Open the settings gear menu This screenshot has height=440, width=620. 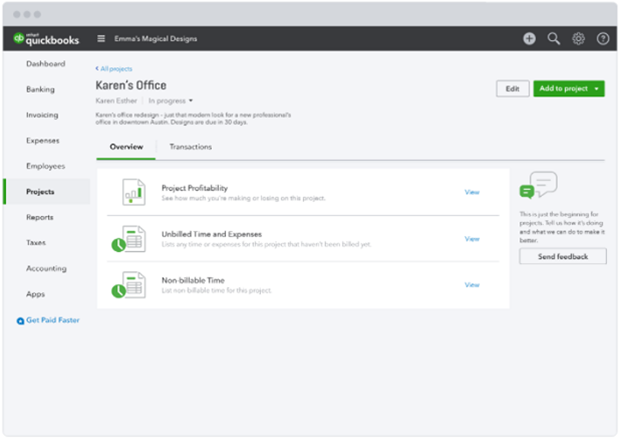point(578,38)
